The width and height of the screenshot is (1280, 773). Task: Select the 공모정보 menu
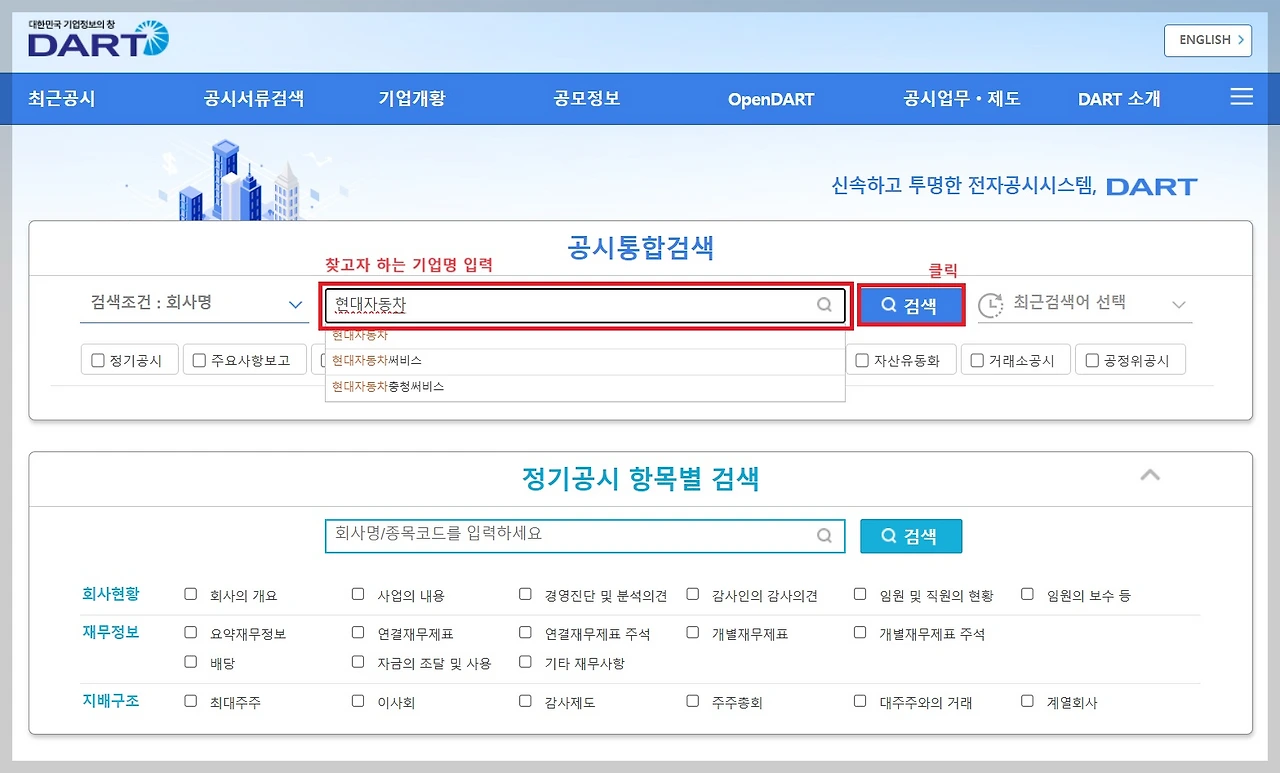[587, 98]
